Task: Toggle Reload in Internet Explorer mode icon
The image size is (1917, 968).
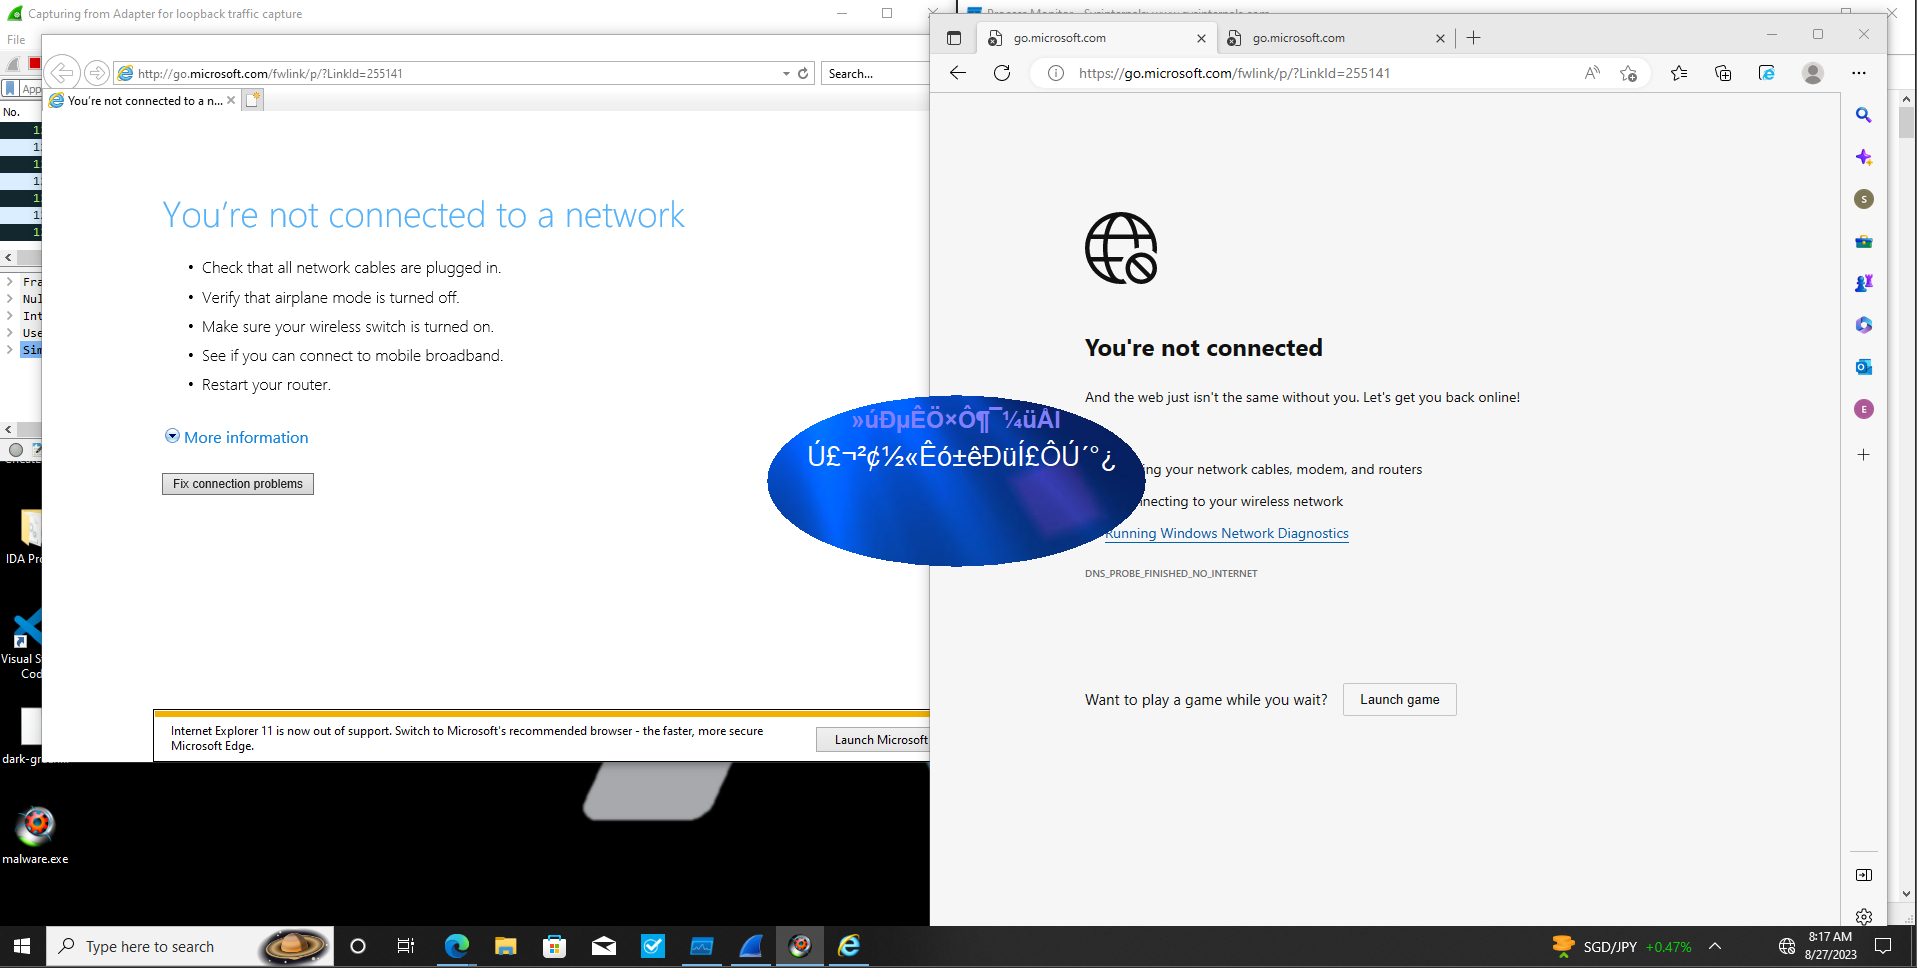Action: (x=1767, y=73)
